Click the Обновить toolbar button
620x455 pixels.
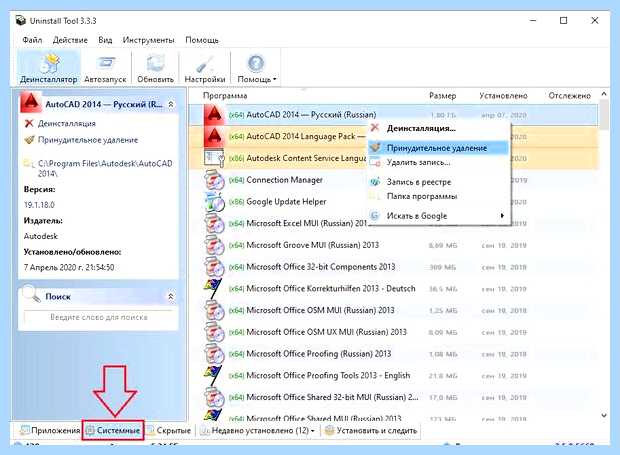[155, 67]
